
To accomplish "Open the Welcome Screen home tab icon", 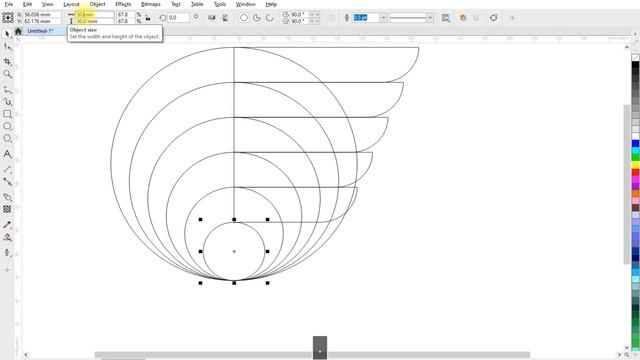I will (18, 31).
